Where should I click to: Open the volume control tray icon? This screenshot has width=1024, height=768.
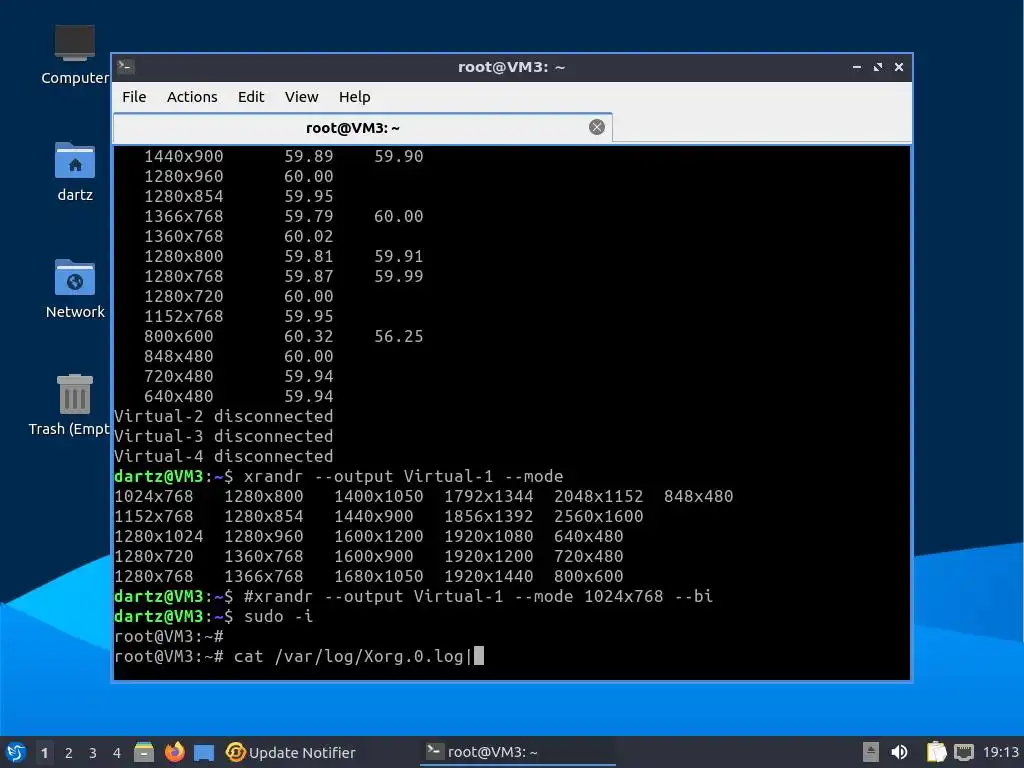(899, 752)
